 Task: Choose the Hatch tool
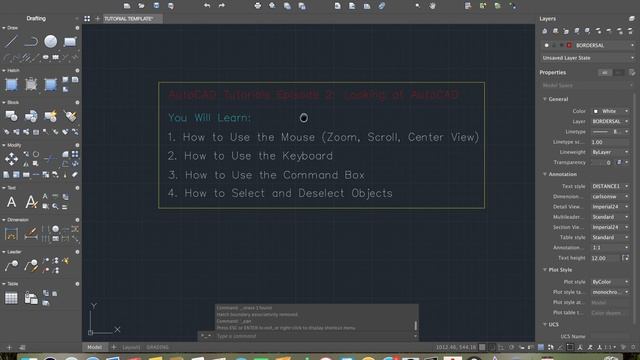(11, 84)
